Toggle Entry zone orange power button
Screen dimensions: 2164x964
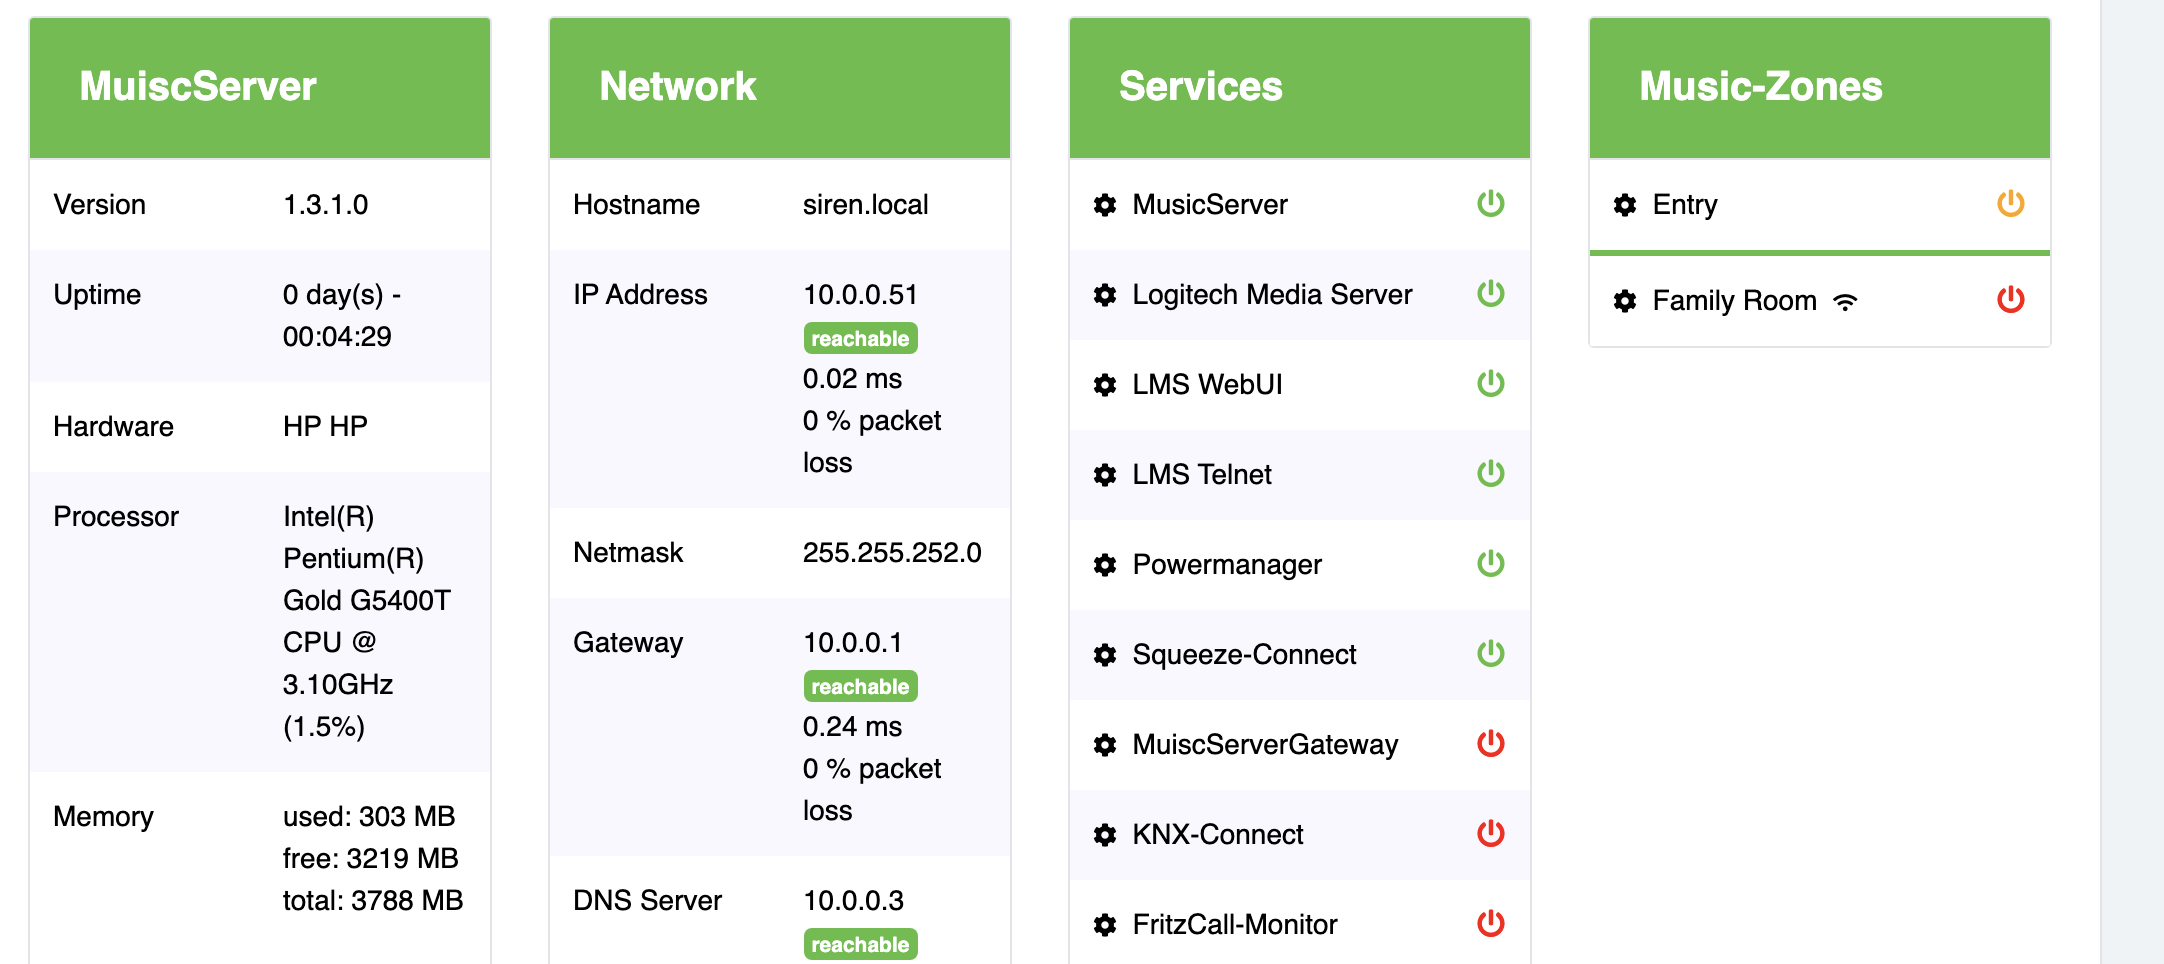tap(2010, 204)
